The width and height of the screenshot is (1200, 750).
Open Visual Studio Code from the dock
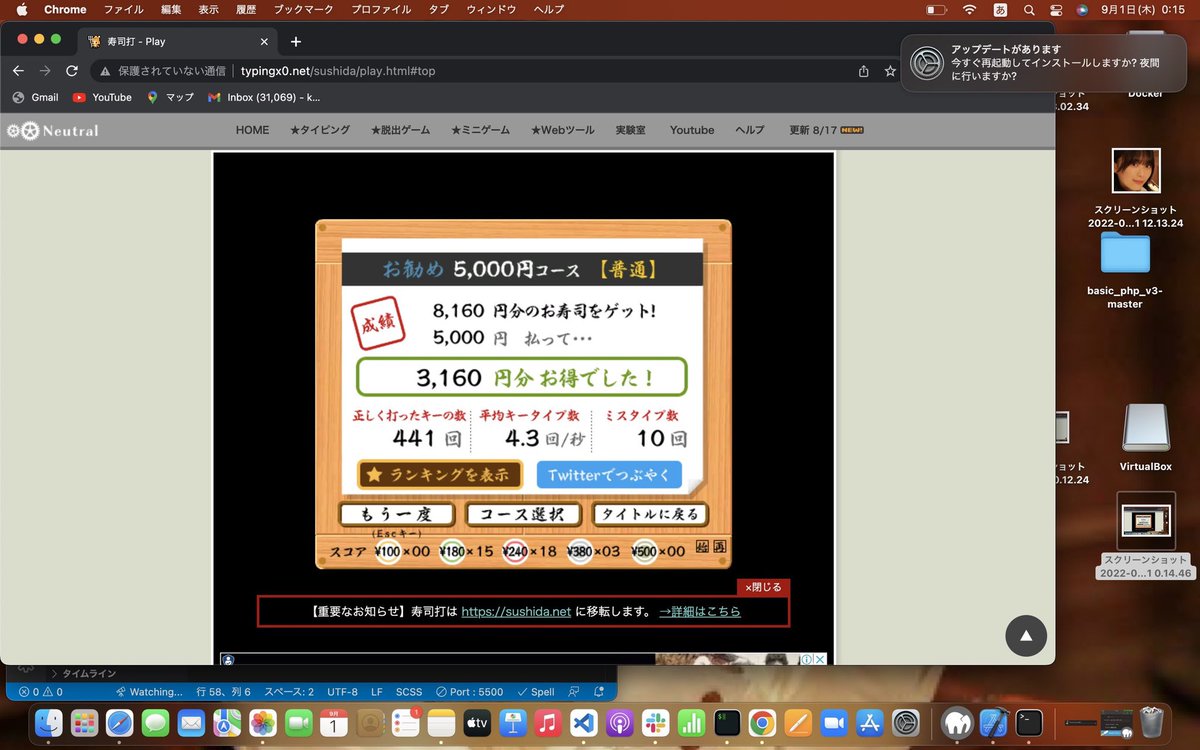583,722
